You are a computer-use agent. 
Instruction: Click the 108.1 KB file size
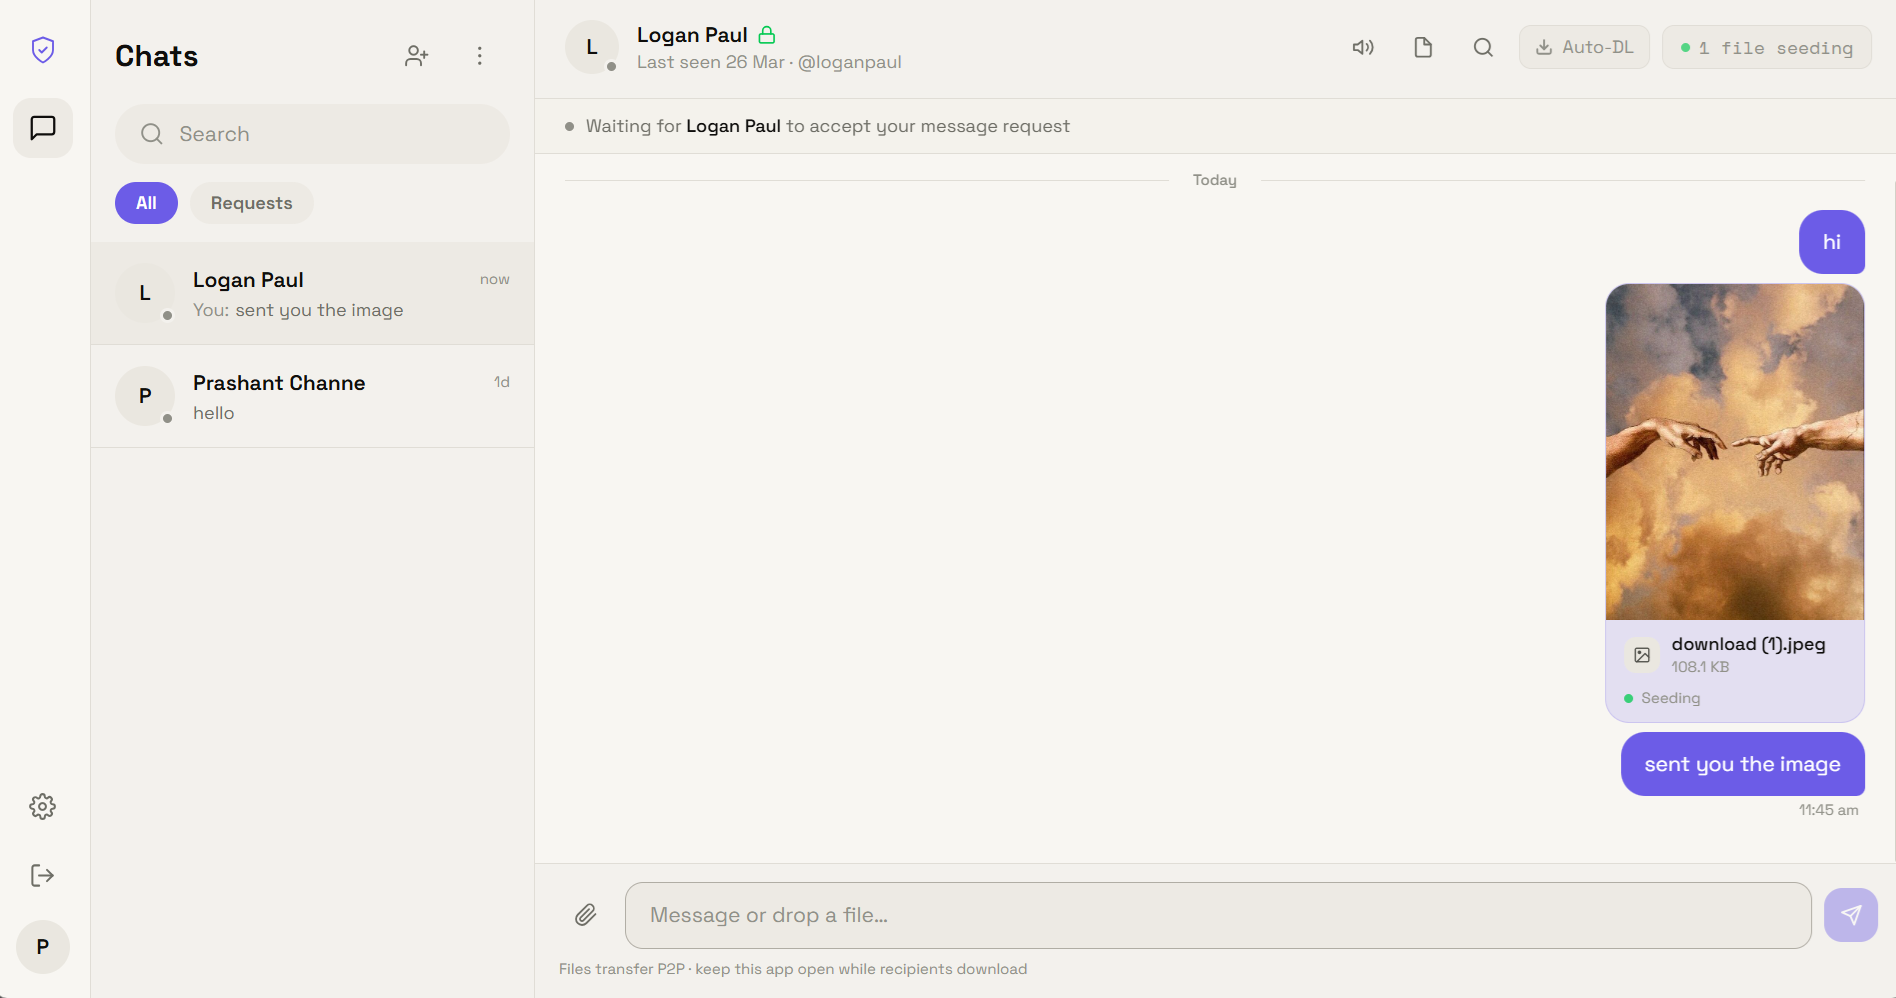1700,667
